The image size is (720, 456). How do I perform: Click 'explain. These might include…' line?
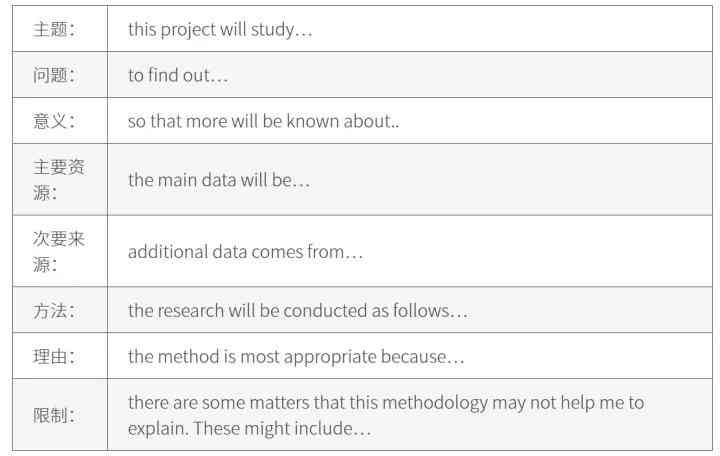249,428
